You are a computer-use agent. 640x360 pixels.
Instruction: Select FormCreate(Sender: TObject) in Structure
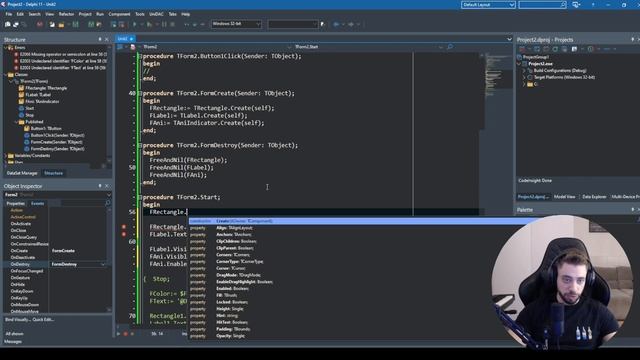tap(57, 142)
